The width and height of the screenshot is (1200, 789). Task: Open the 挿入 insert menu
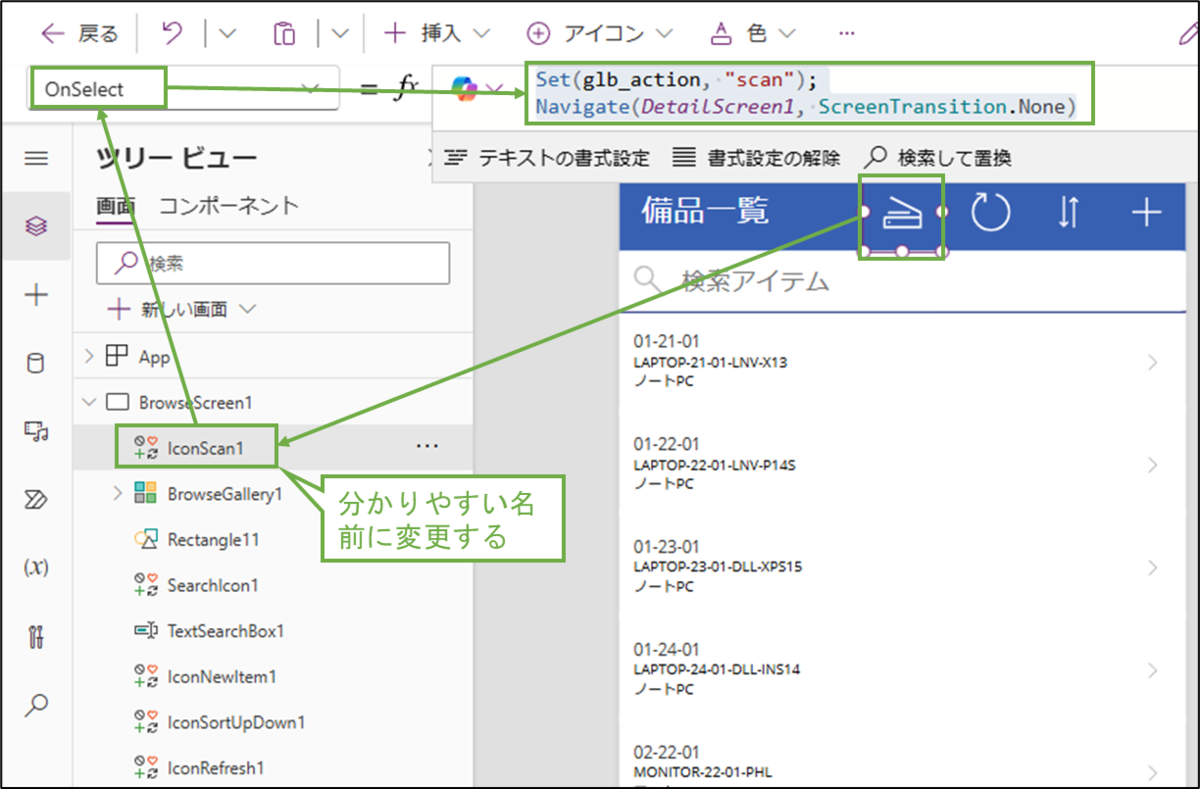(x=437, y=34)
